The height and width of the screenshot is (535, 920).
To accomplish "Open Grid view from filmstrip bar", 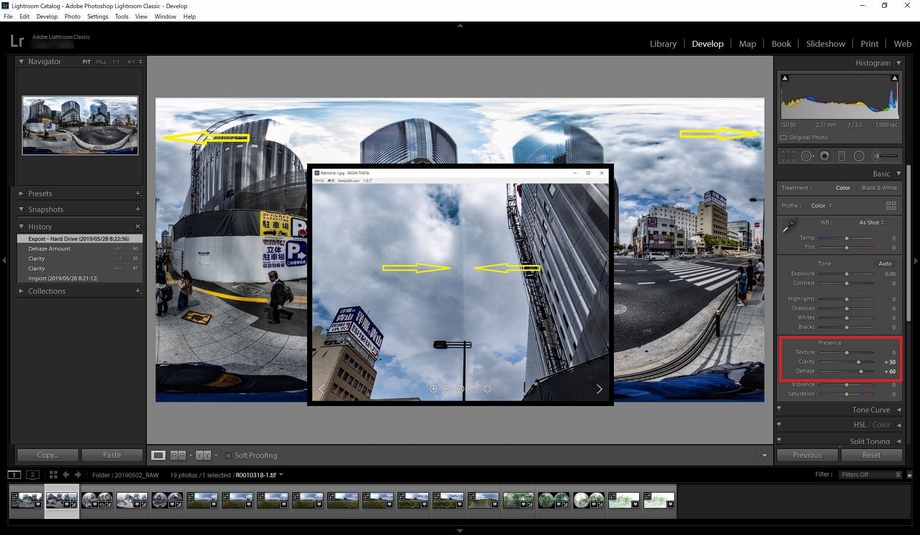I will tap(53, 475).
